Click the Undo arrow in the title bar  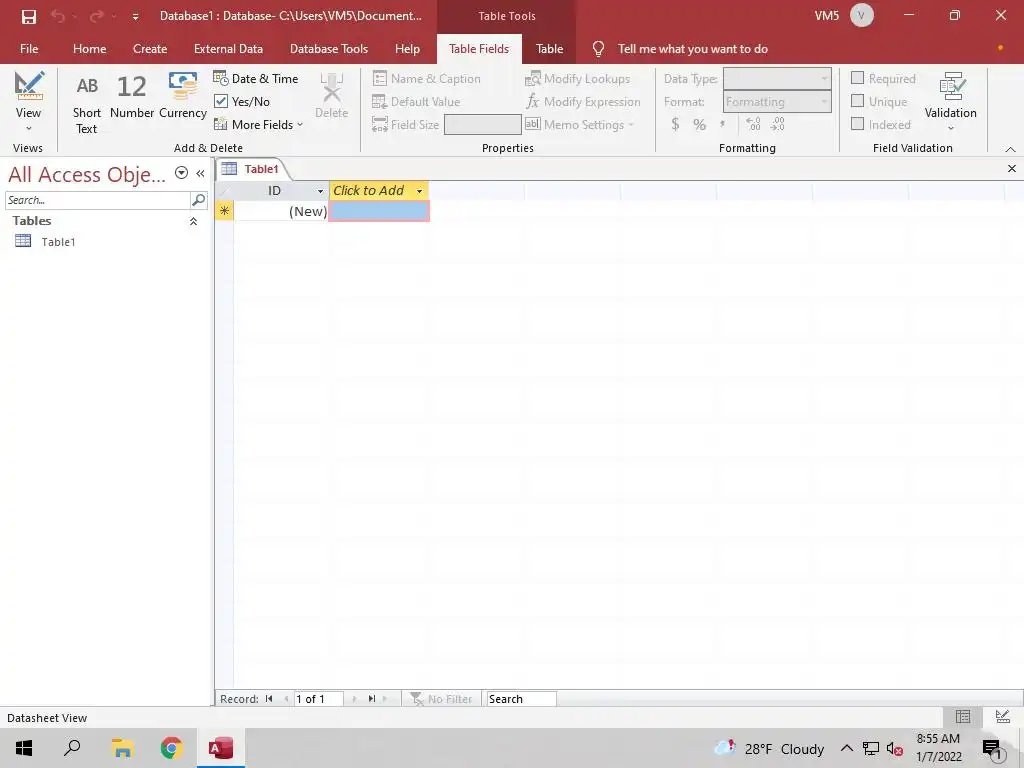tap(58, 16)
